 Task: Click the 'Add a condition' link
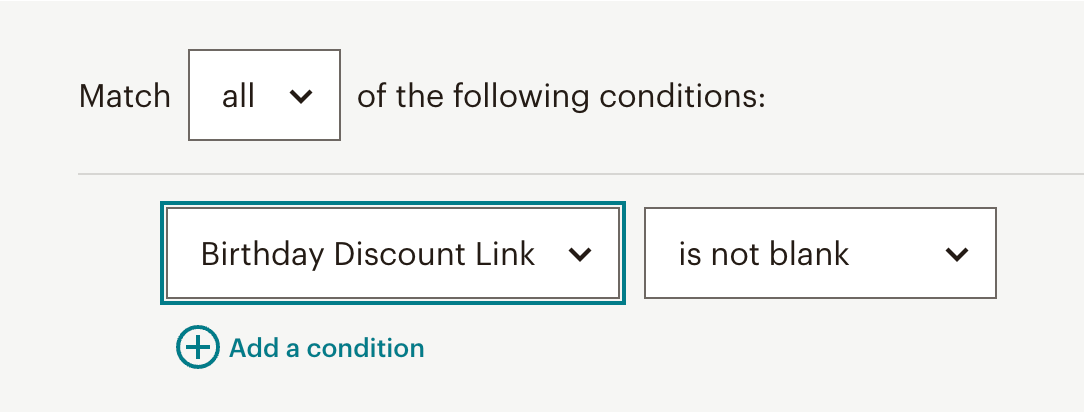[x=326, y=348]
